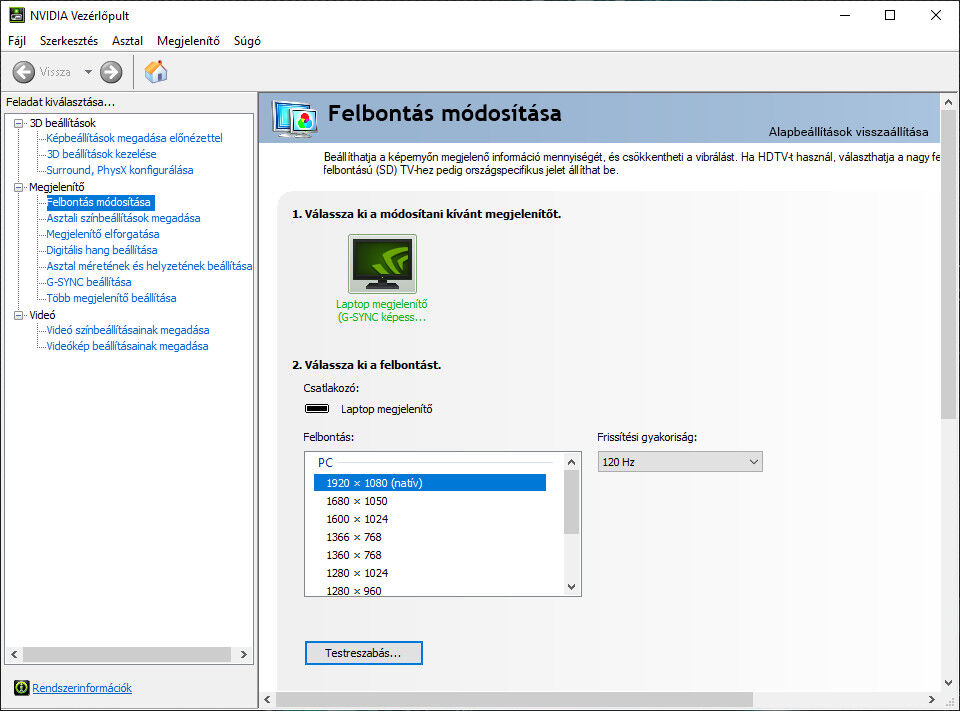
Task: Collapse the Megjelenítő tree node
Action: point(19,187)
